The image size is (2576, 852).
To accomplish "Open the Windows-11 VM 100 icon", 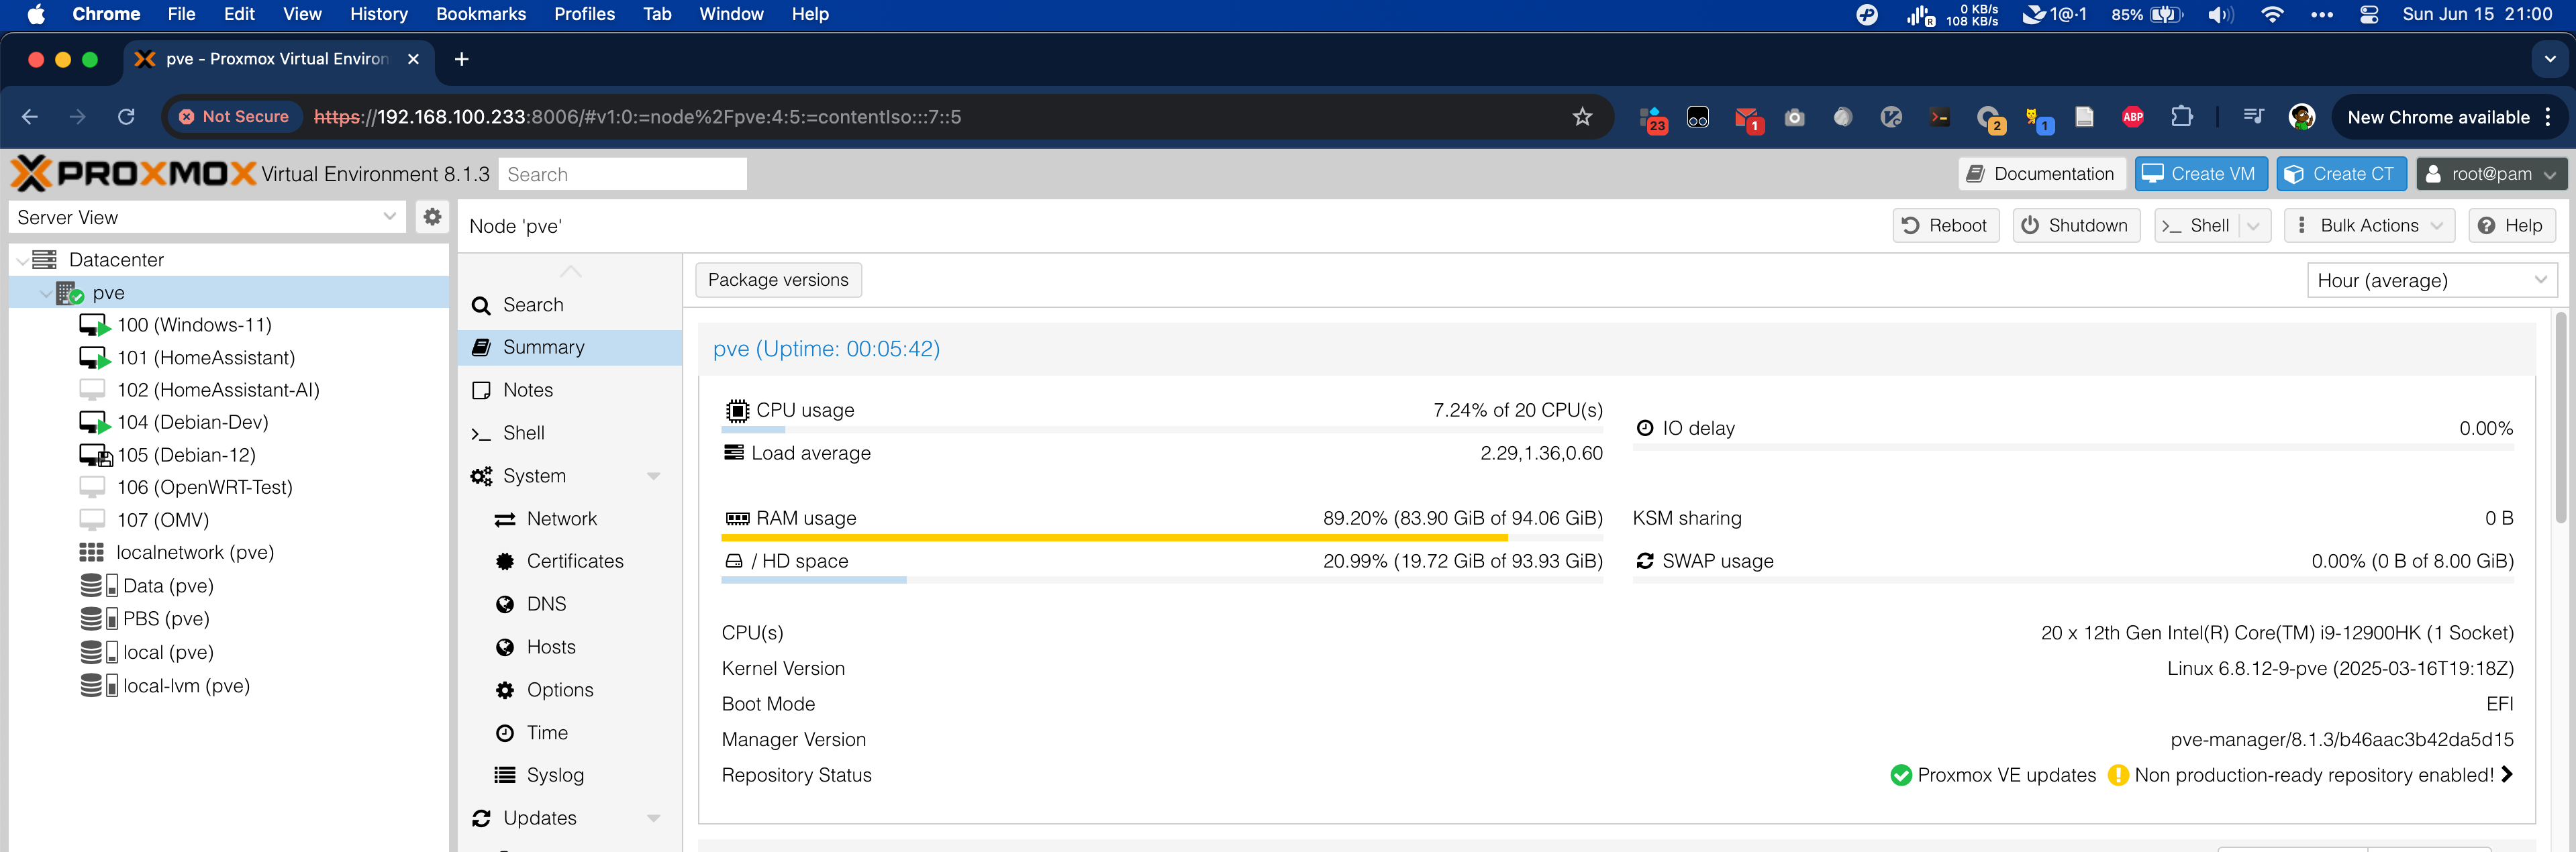I will [x=94, y=325].
